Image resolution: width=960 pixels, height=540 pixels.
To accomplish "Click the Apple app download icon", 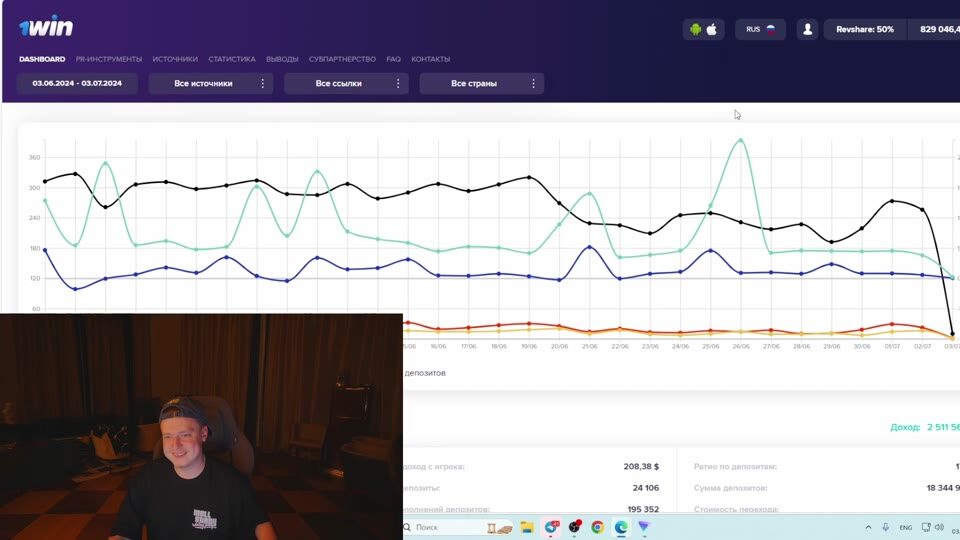I will tap(712, 30).
